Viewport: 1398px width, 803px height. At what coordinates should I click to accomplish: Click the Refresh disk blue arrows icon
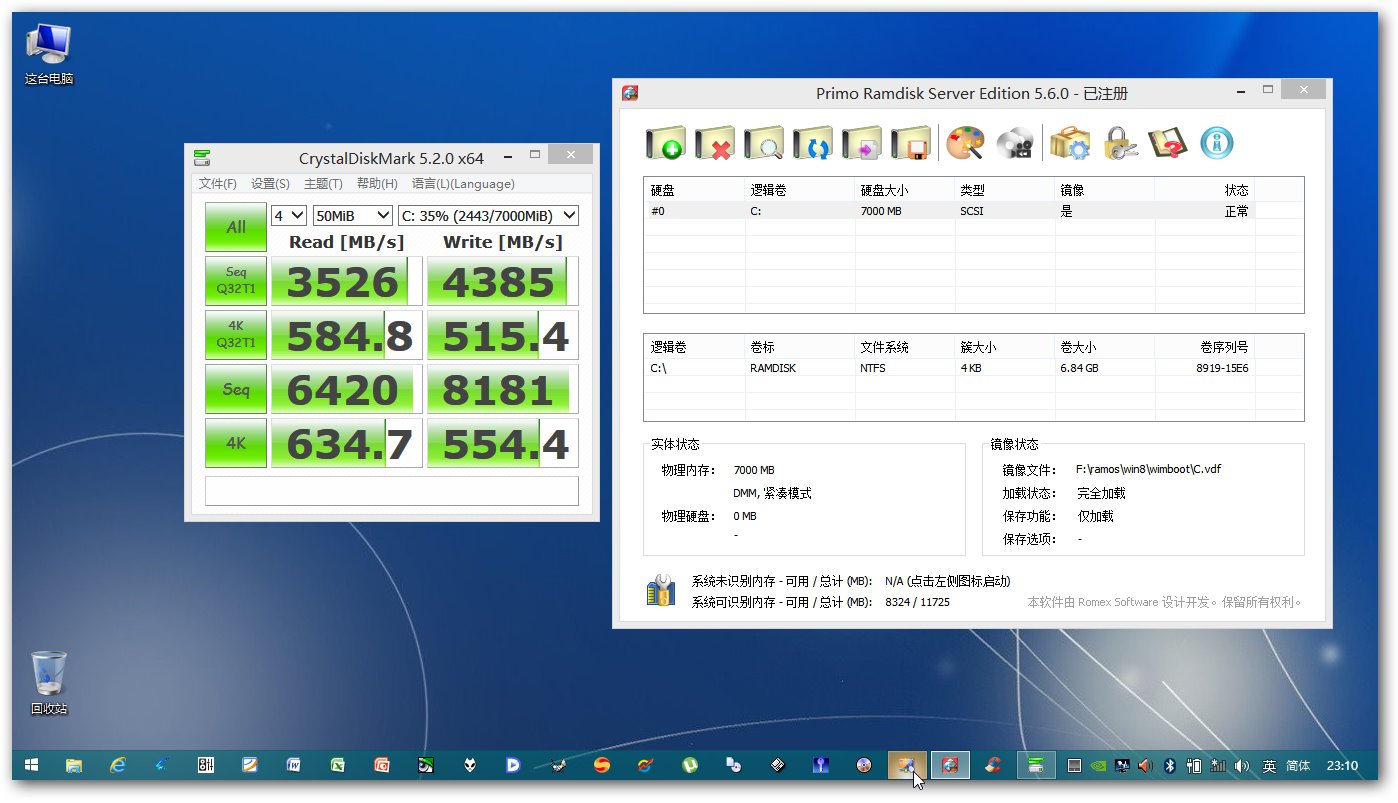click(813, 143)
